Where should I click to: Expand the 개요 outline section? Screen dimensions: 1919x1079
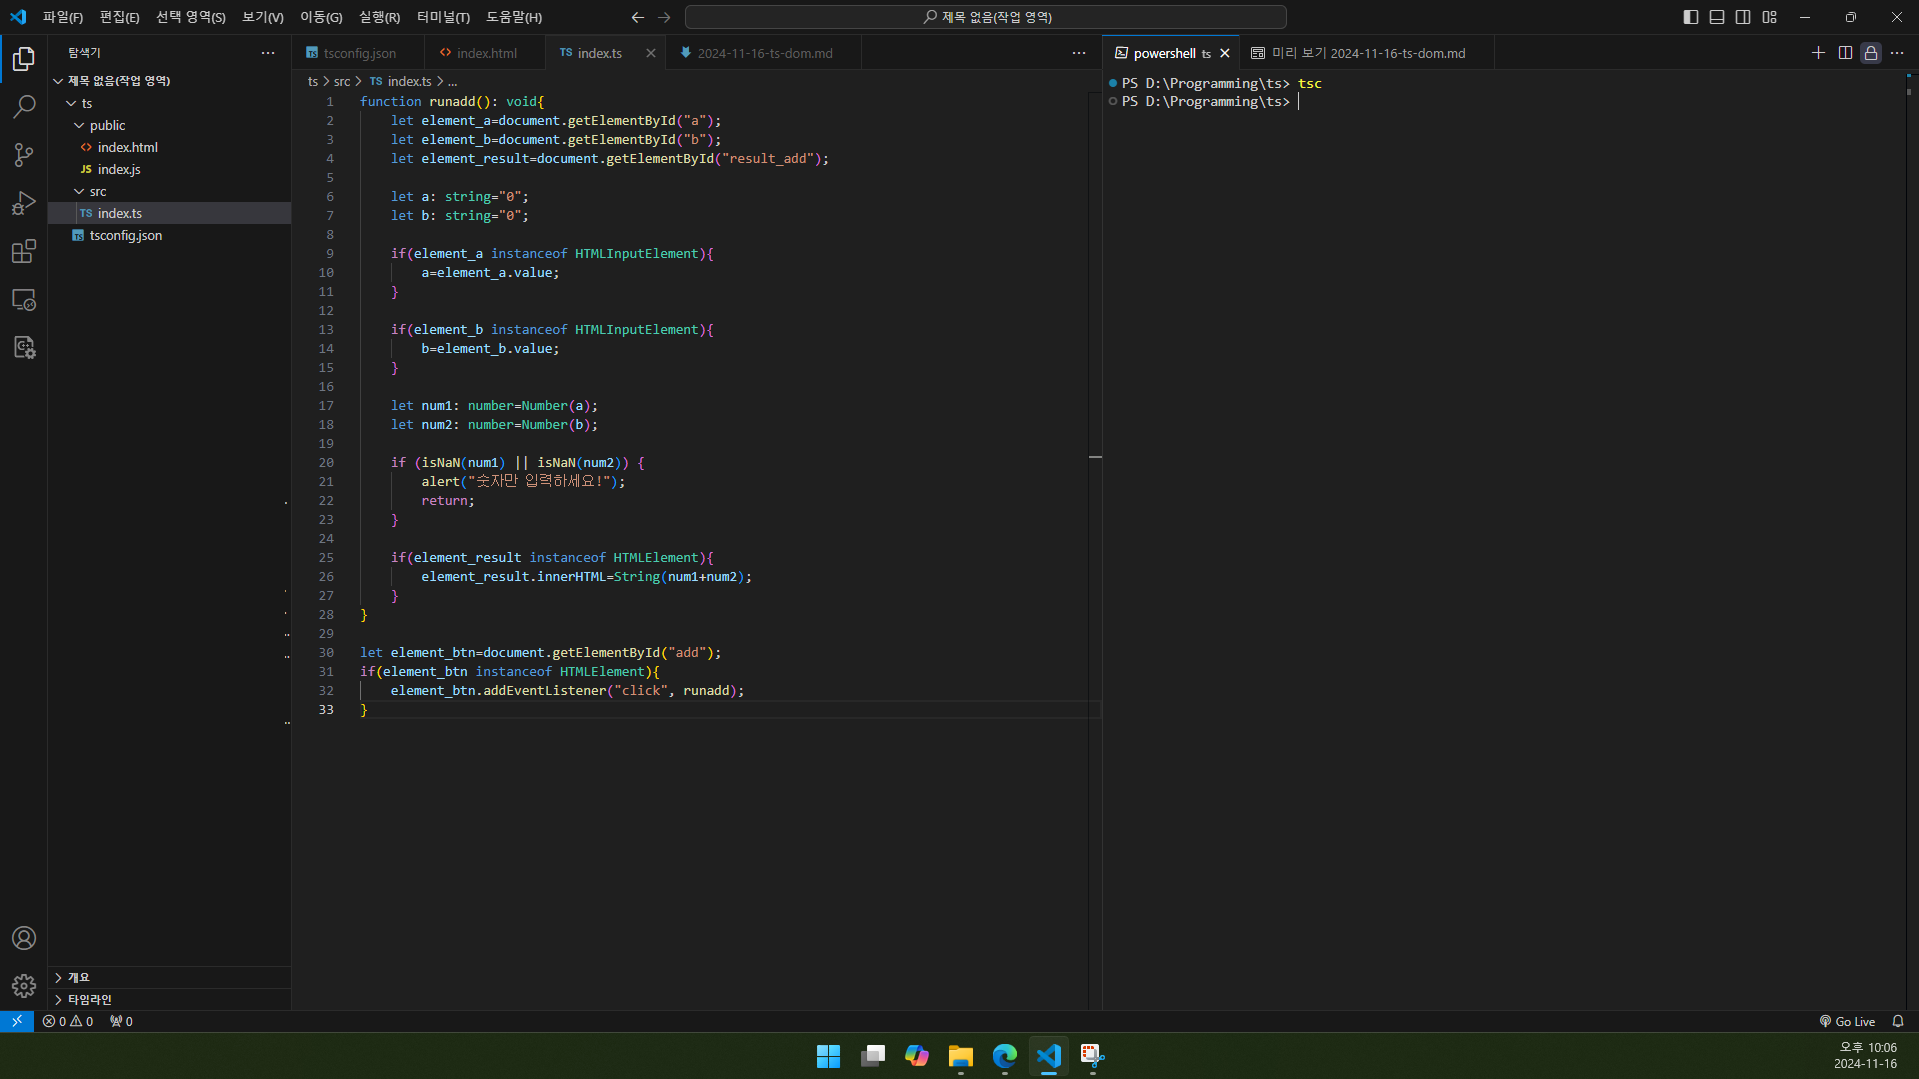click(169, 977)
